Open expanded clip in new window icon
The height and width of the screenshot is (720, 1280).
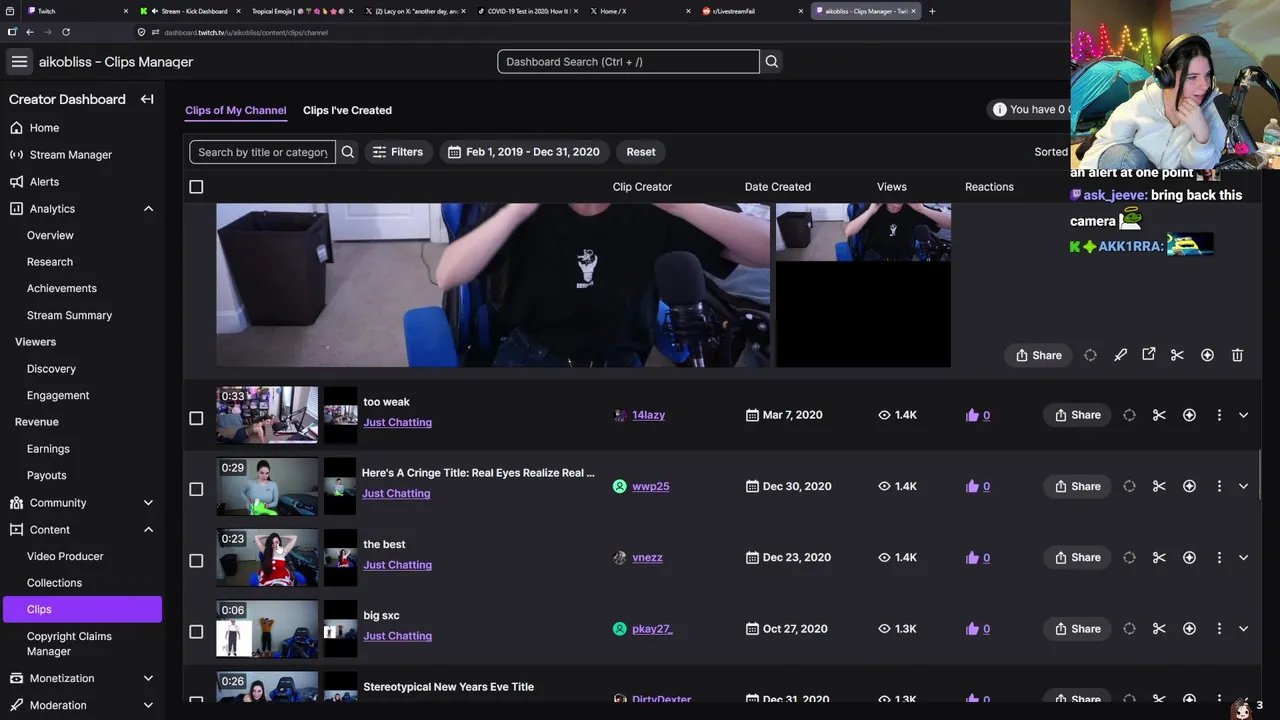pos(1149,354)
